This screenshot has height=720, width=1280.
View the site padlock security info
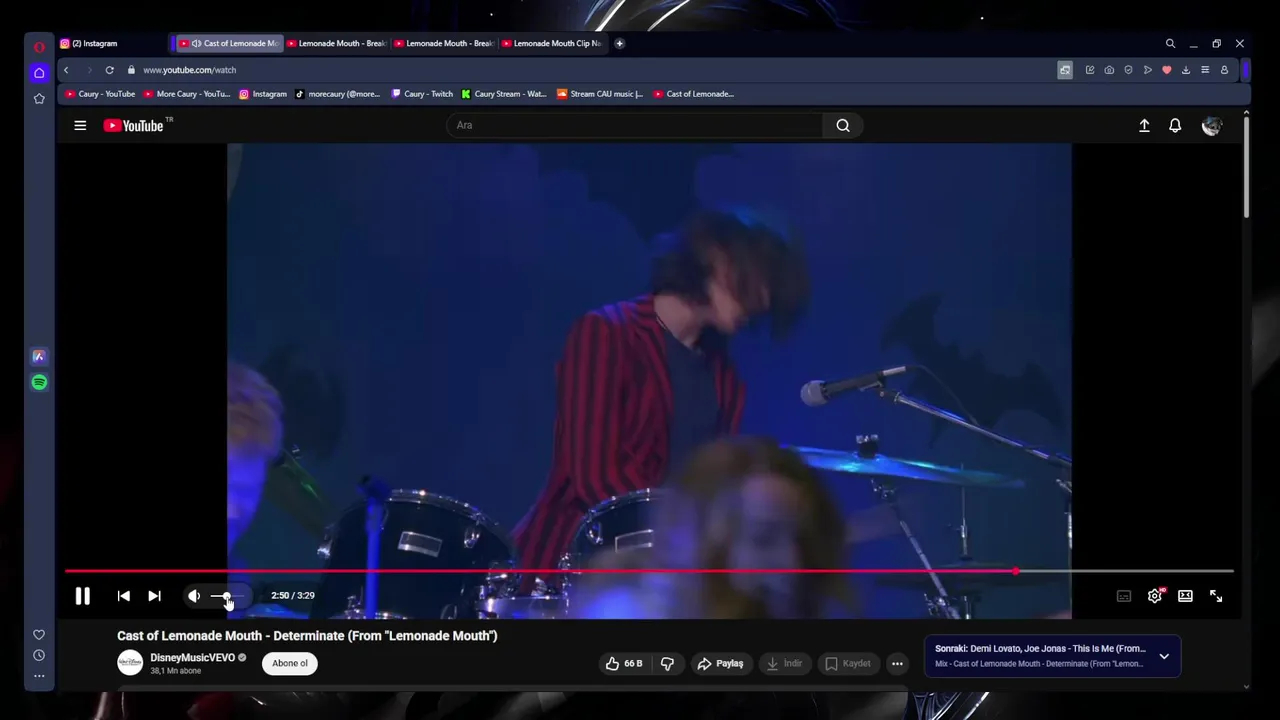click(131, 70)
